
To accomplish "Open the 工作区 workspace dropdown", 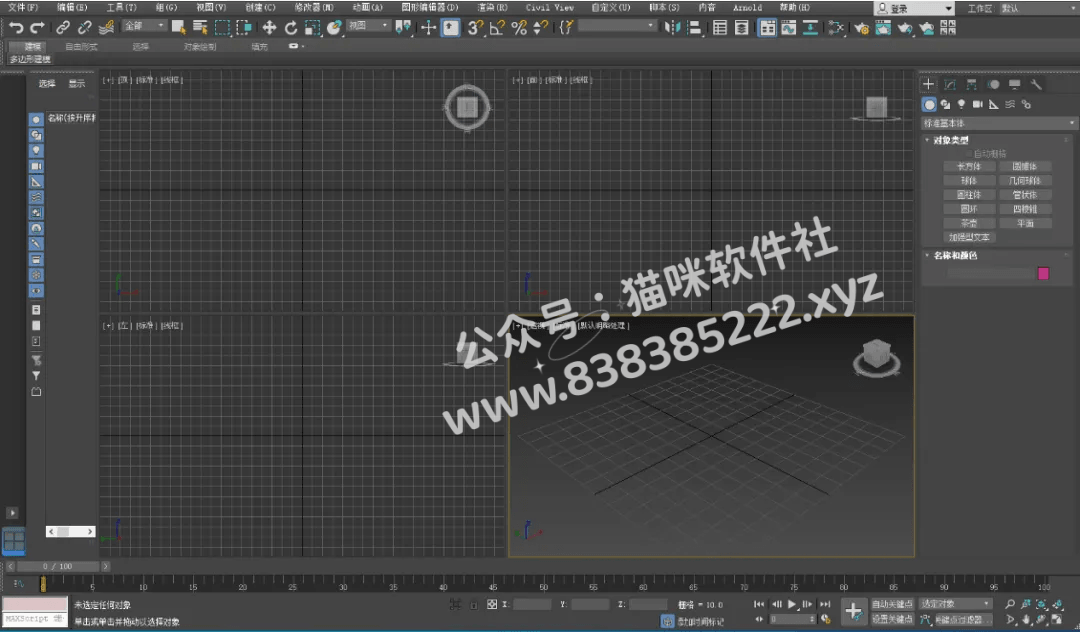I will (x=1038, y=8).
